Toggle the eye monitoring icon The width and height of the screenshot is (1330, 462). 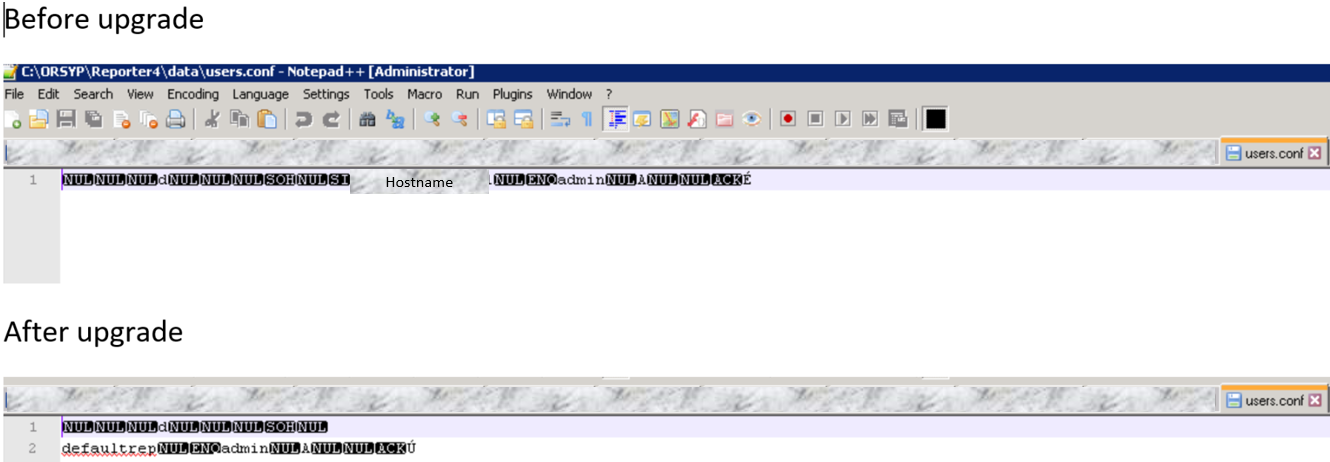(752, 120)
